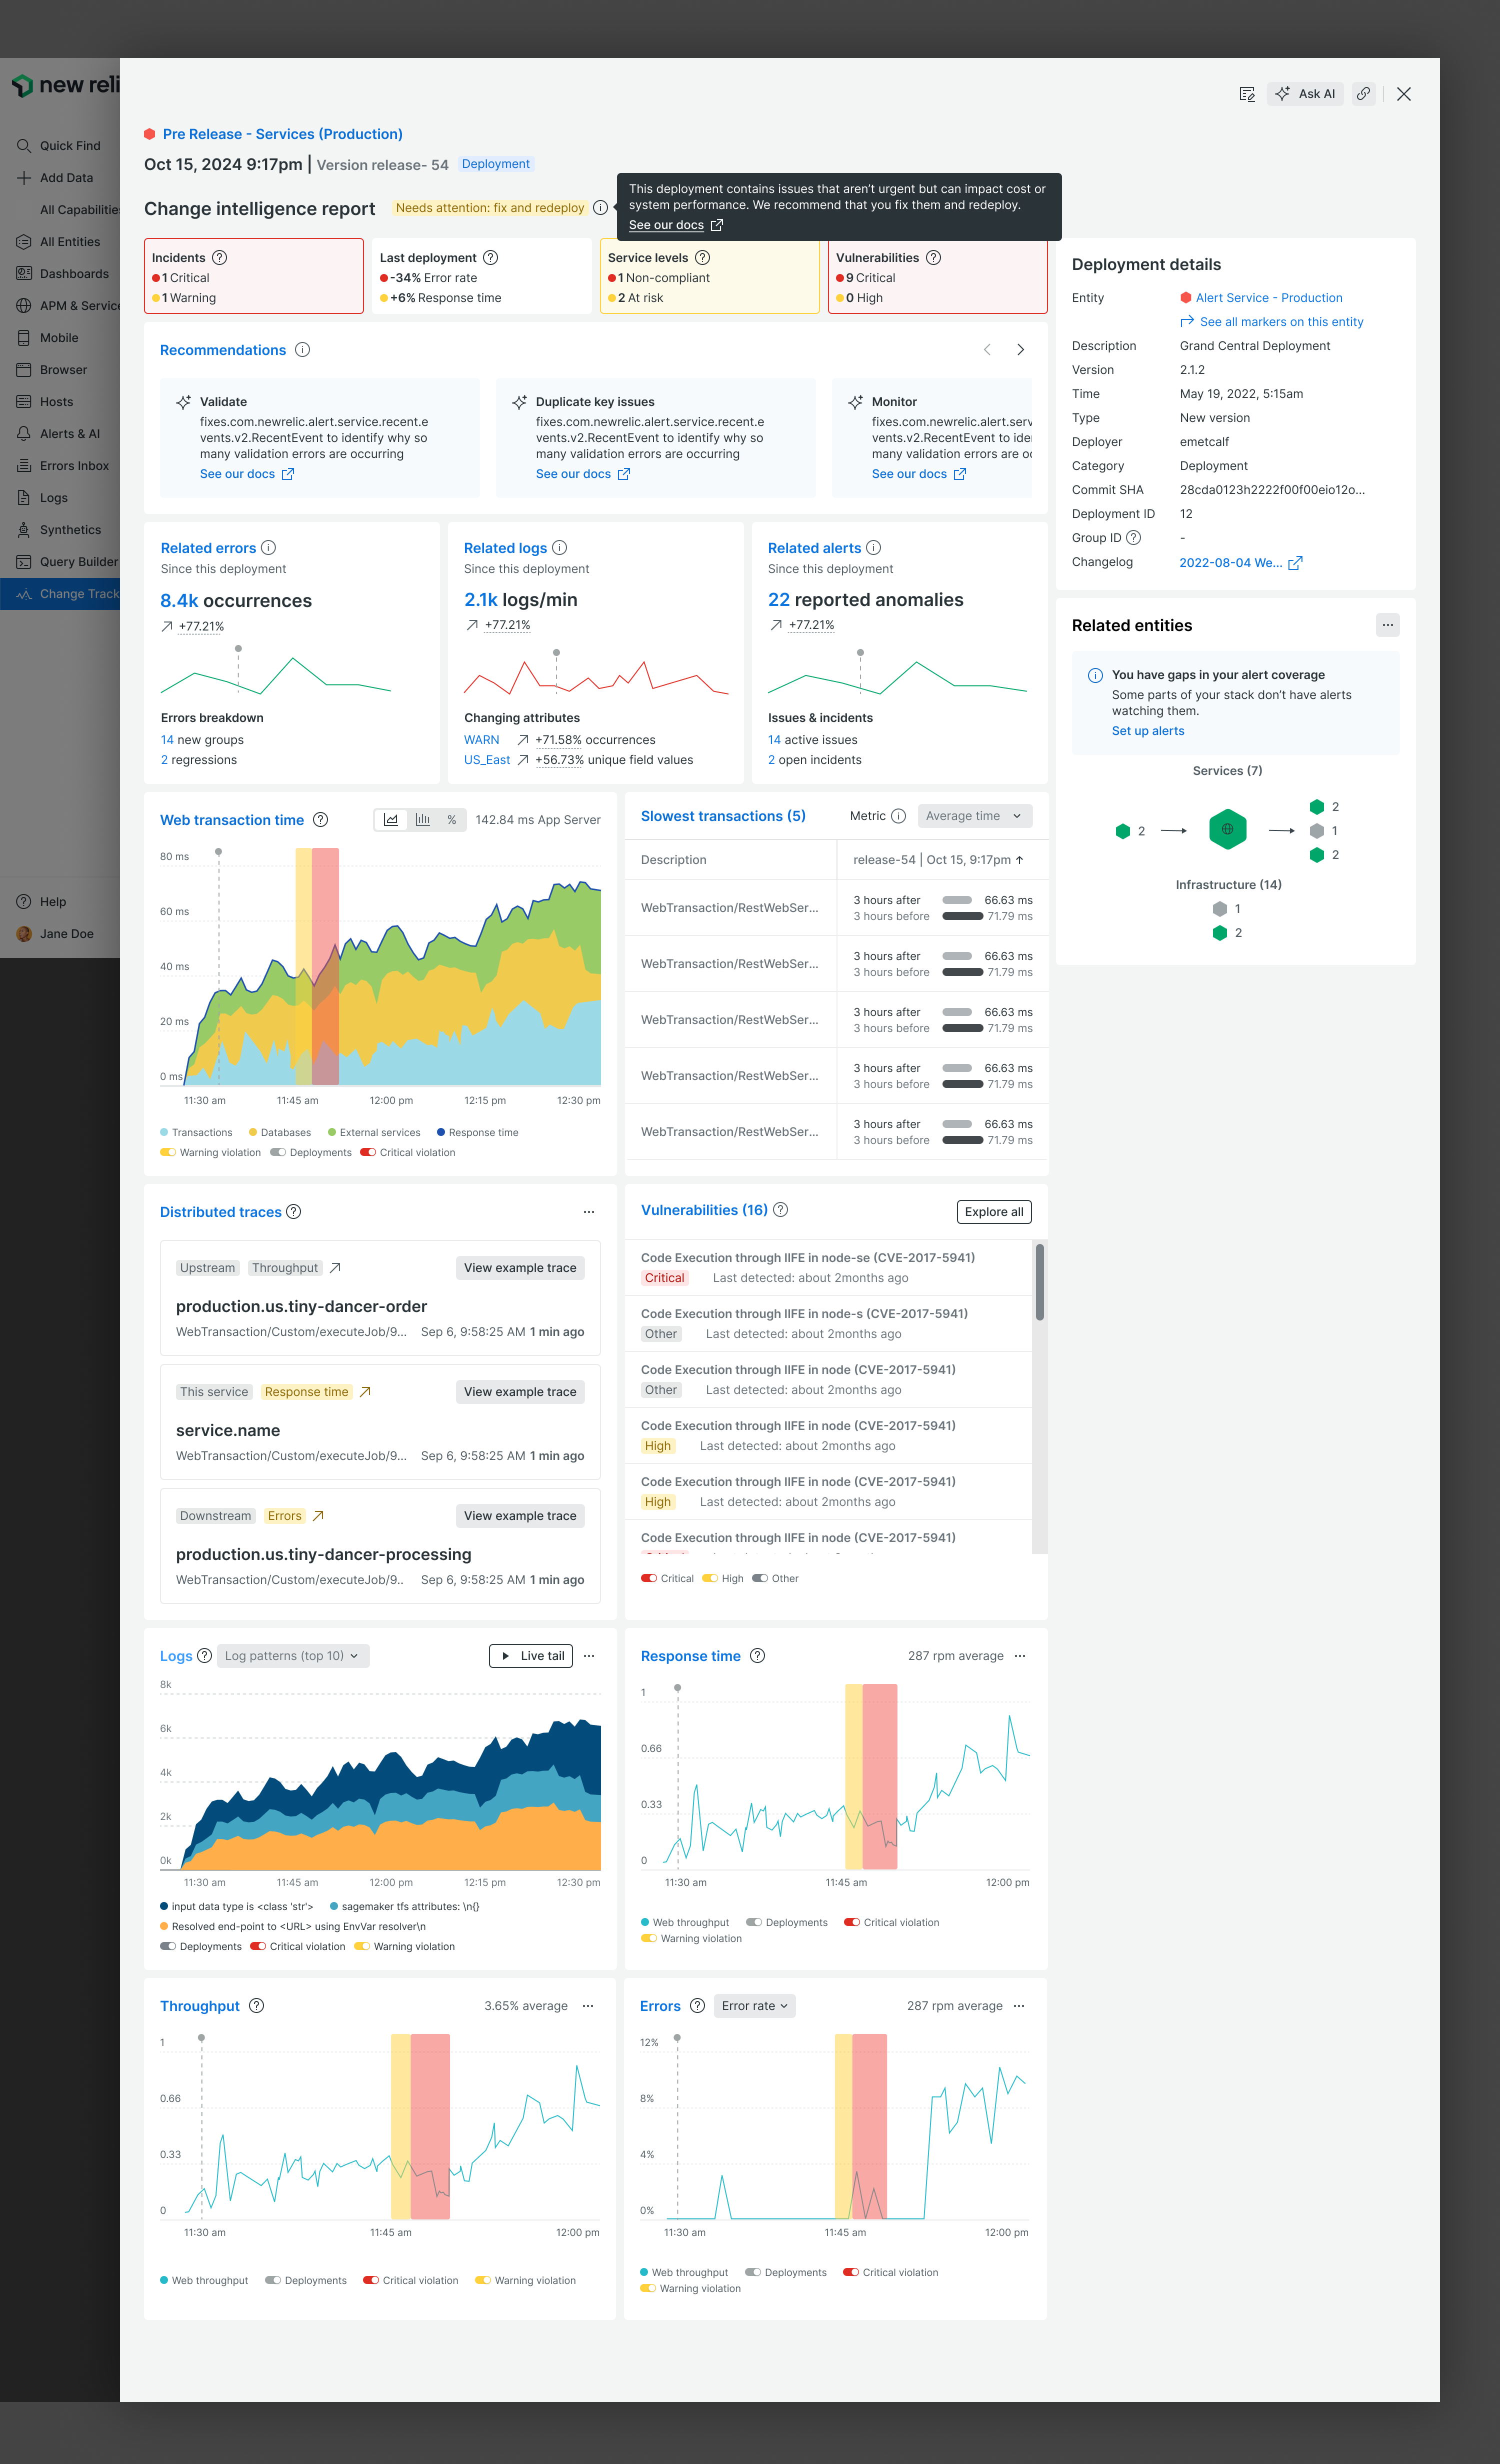Toggle Warning violation in the Errors chart legend
Image resolution: width=1500 pixels, height=2464 pixels.
tap(648, 2289)
